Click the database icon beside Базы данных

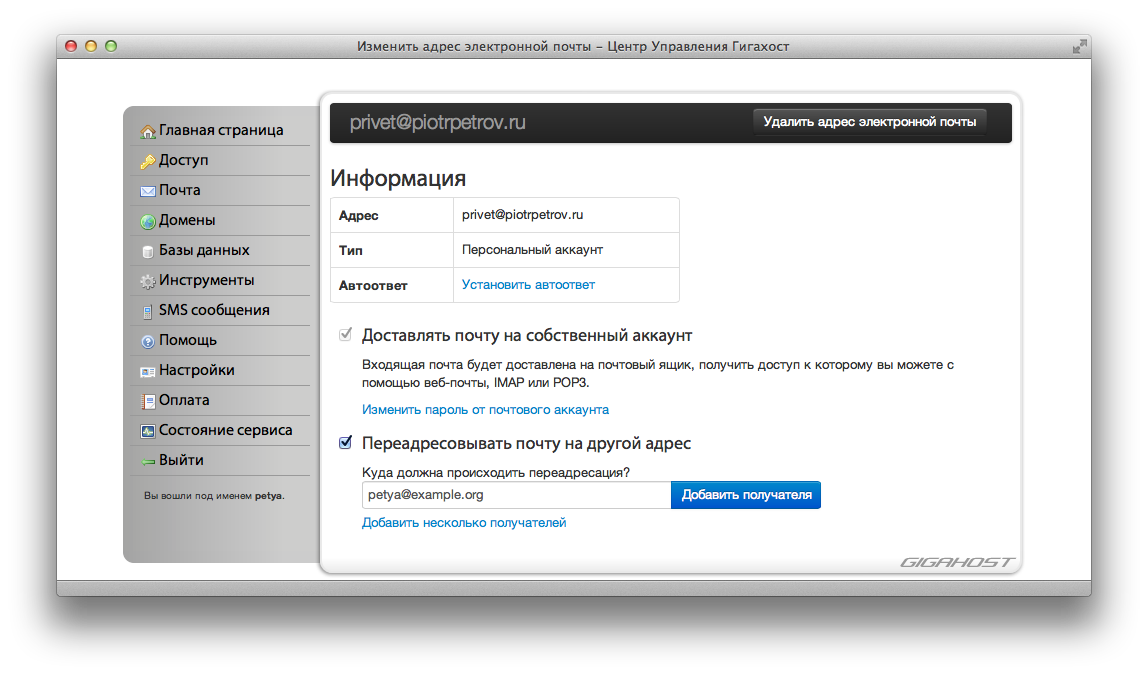(x=148, y=251)
